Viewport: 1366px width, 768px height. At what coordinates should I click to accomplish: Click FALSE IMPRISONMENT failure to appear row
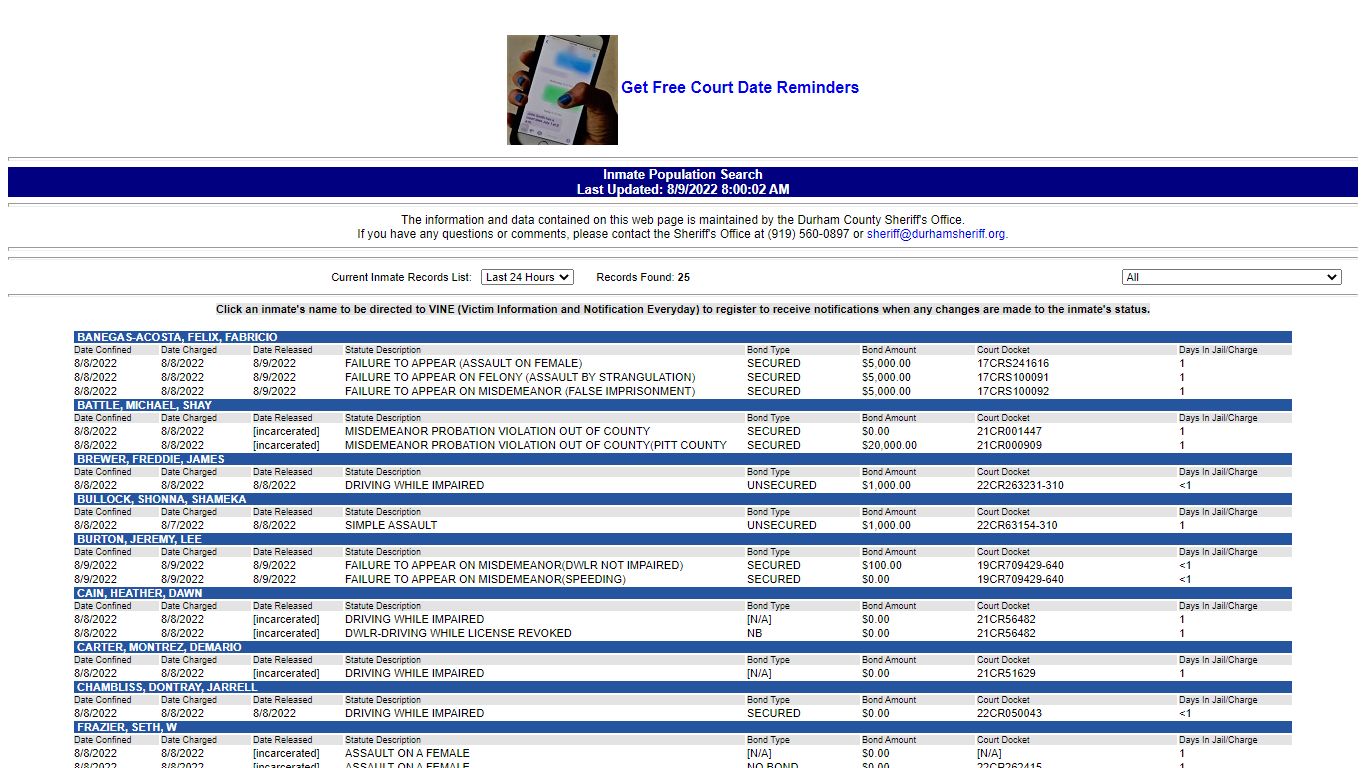tap(520, 392)
